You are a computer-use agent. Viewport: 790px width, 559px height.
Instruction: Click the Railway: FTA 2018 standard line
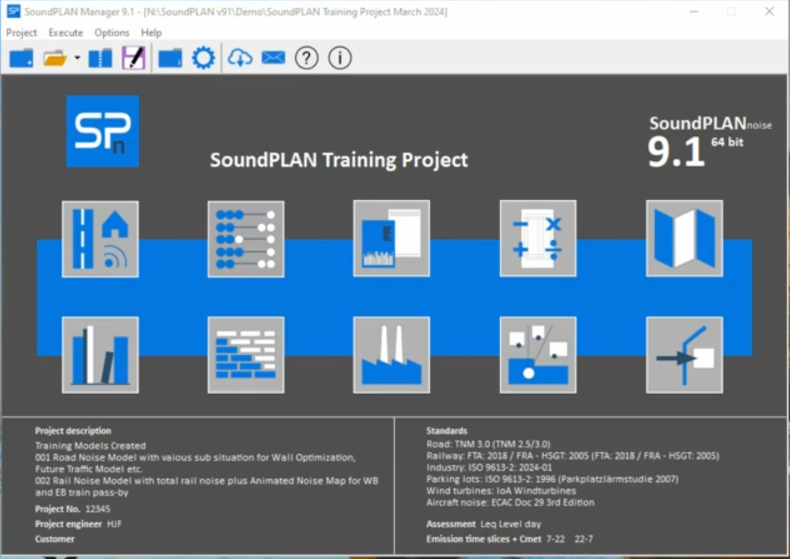click(x=573, y=456)
